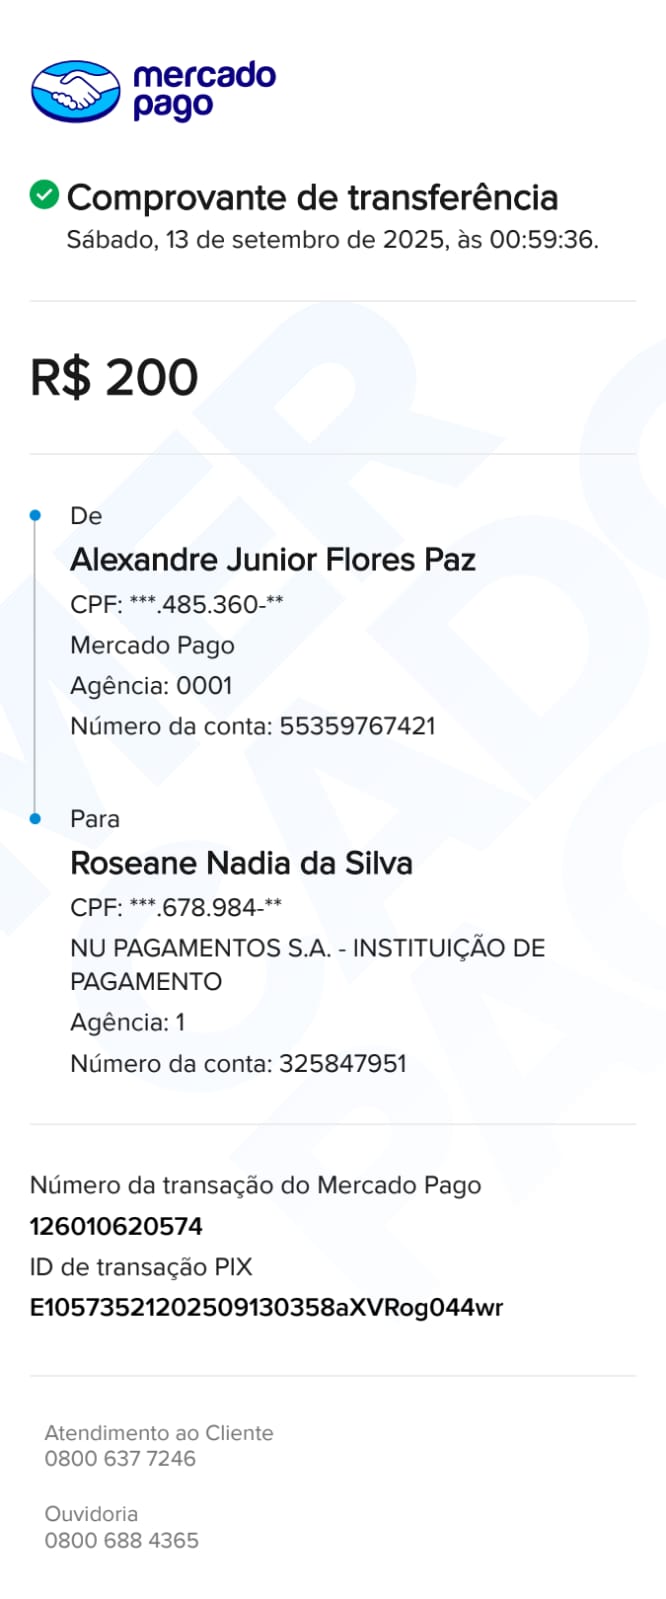
Task: Click recipient name Roseane Nadia da Silva
Action: 241,863
